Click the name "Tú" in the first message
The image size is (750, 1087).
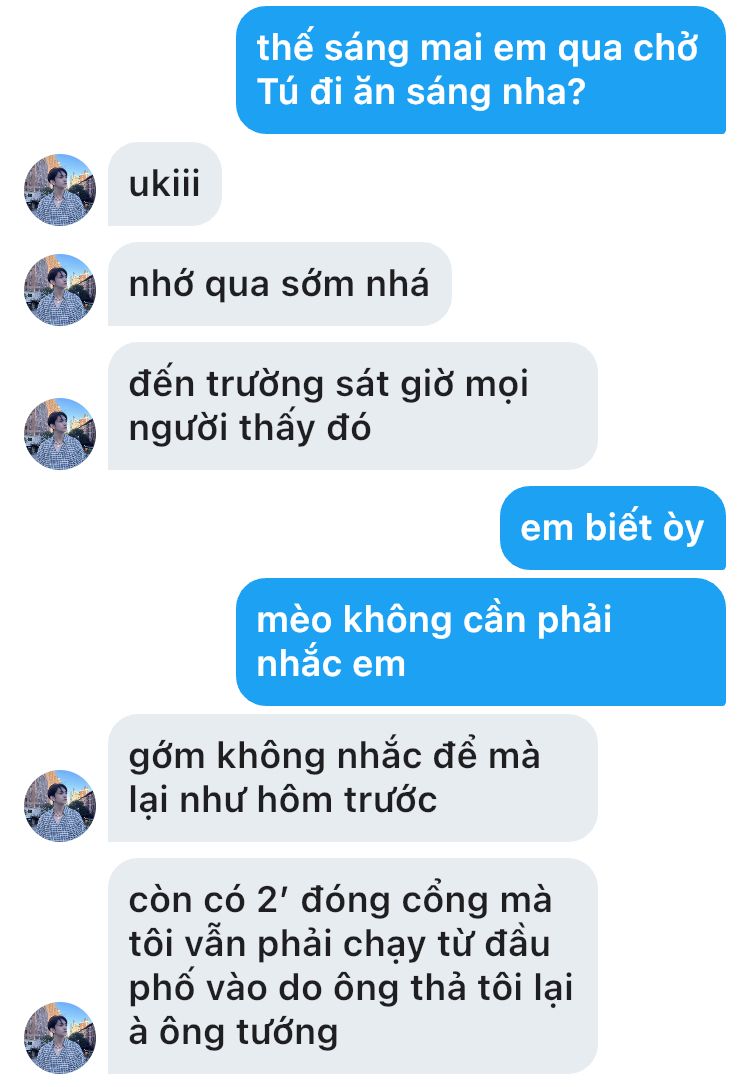pyautogui.click(x=277, y=92)
